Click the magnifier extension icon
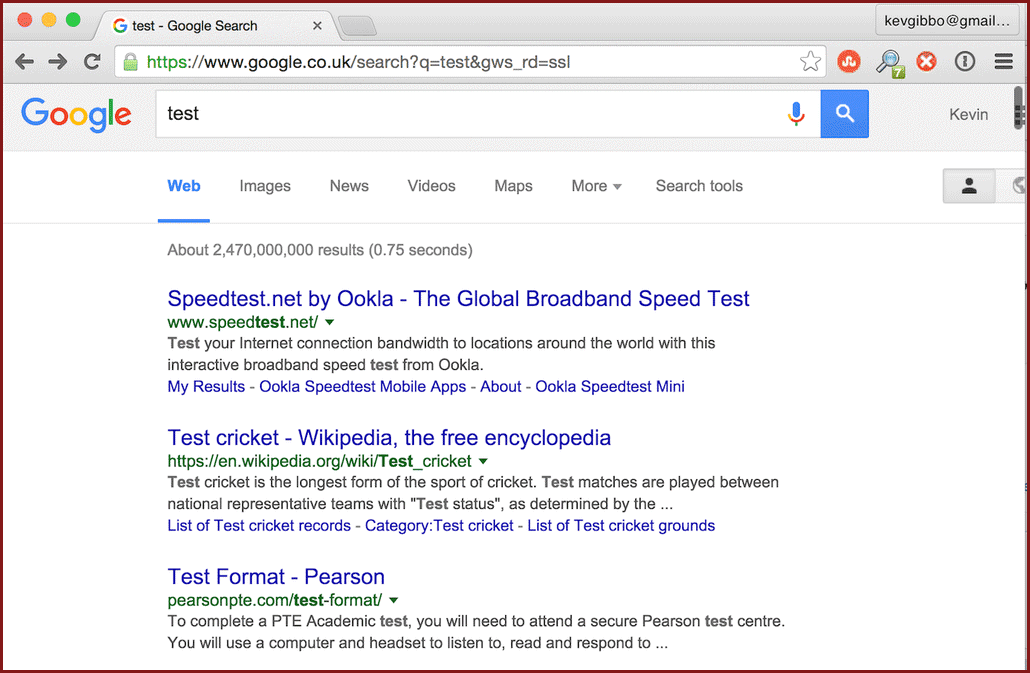Viewport: 1030px width, 673px height. click(x=888, y=63)
